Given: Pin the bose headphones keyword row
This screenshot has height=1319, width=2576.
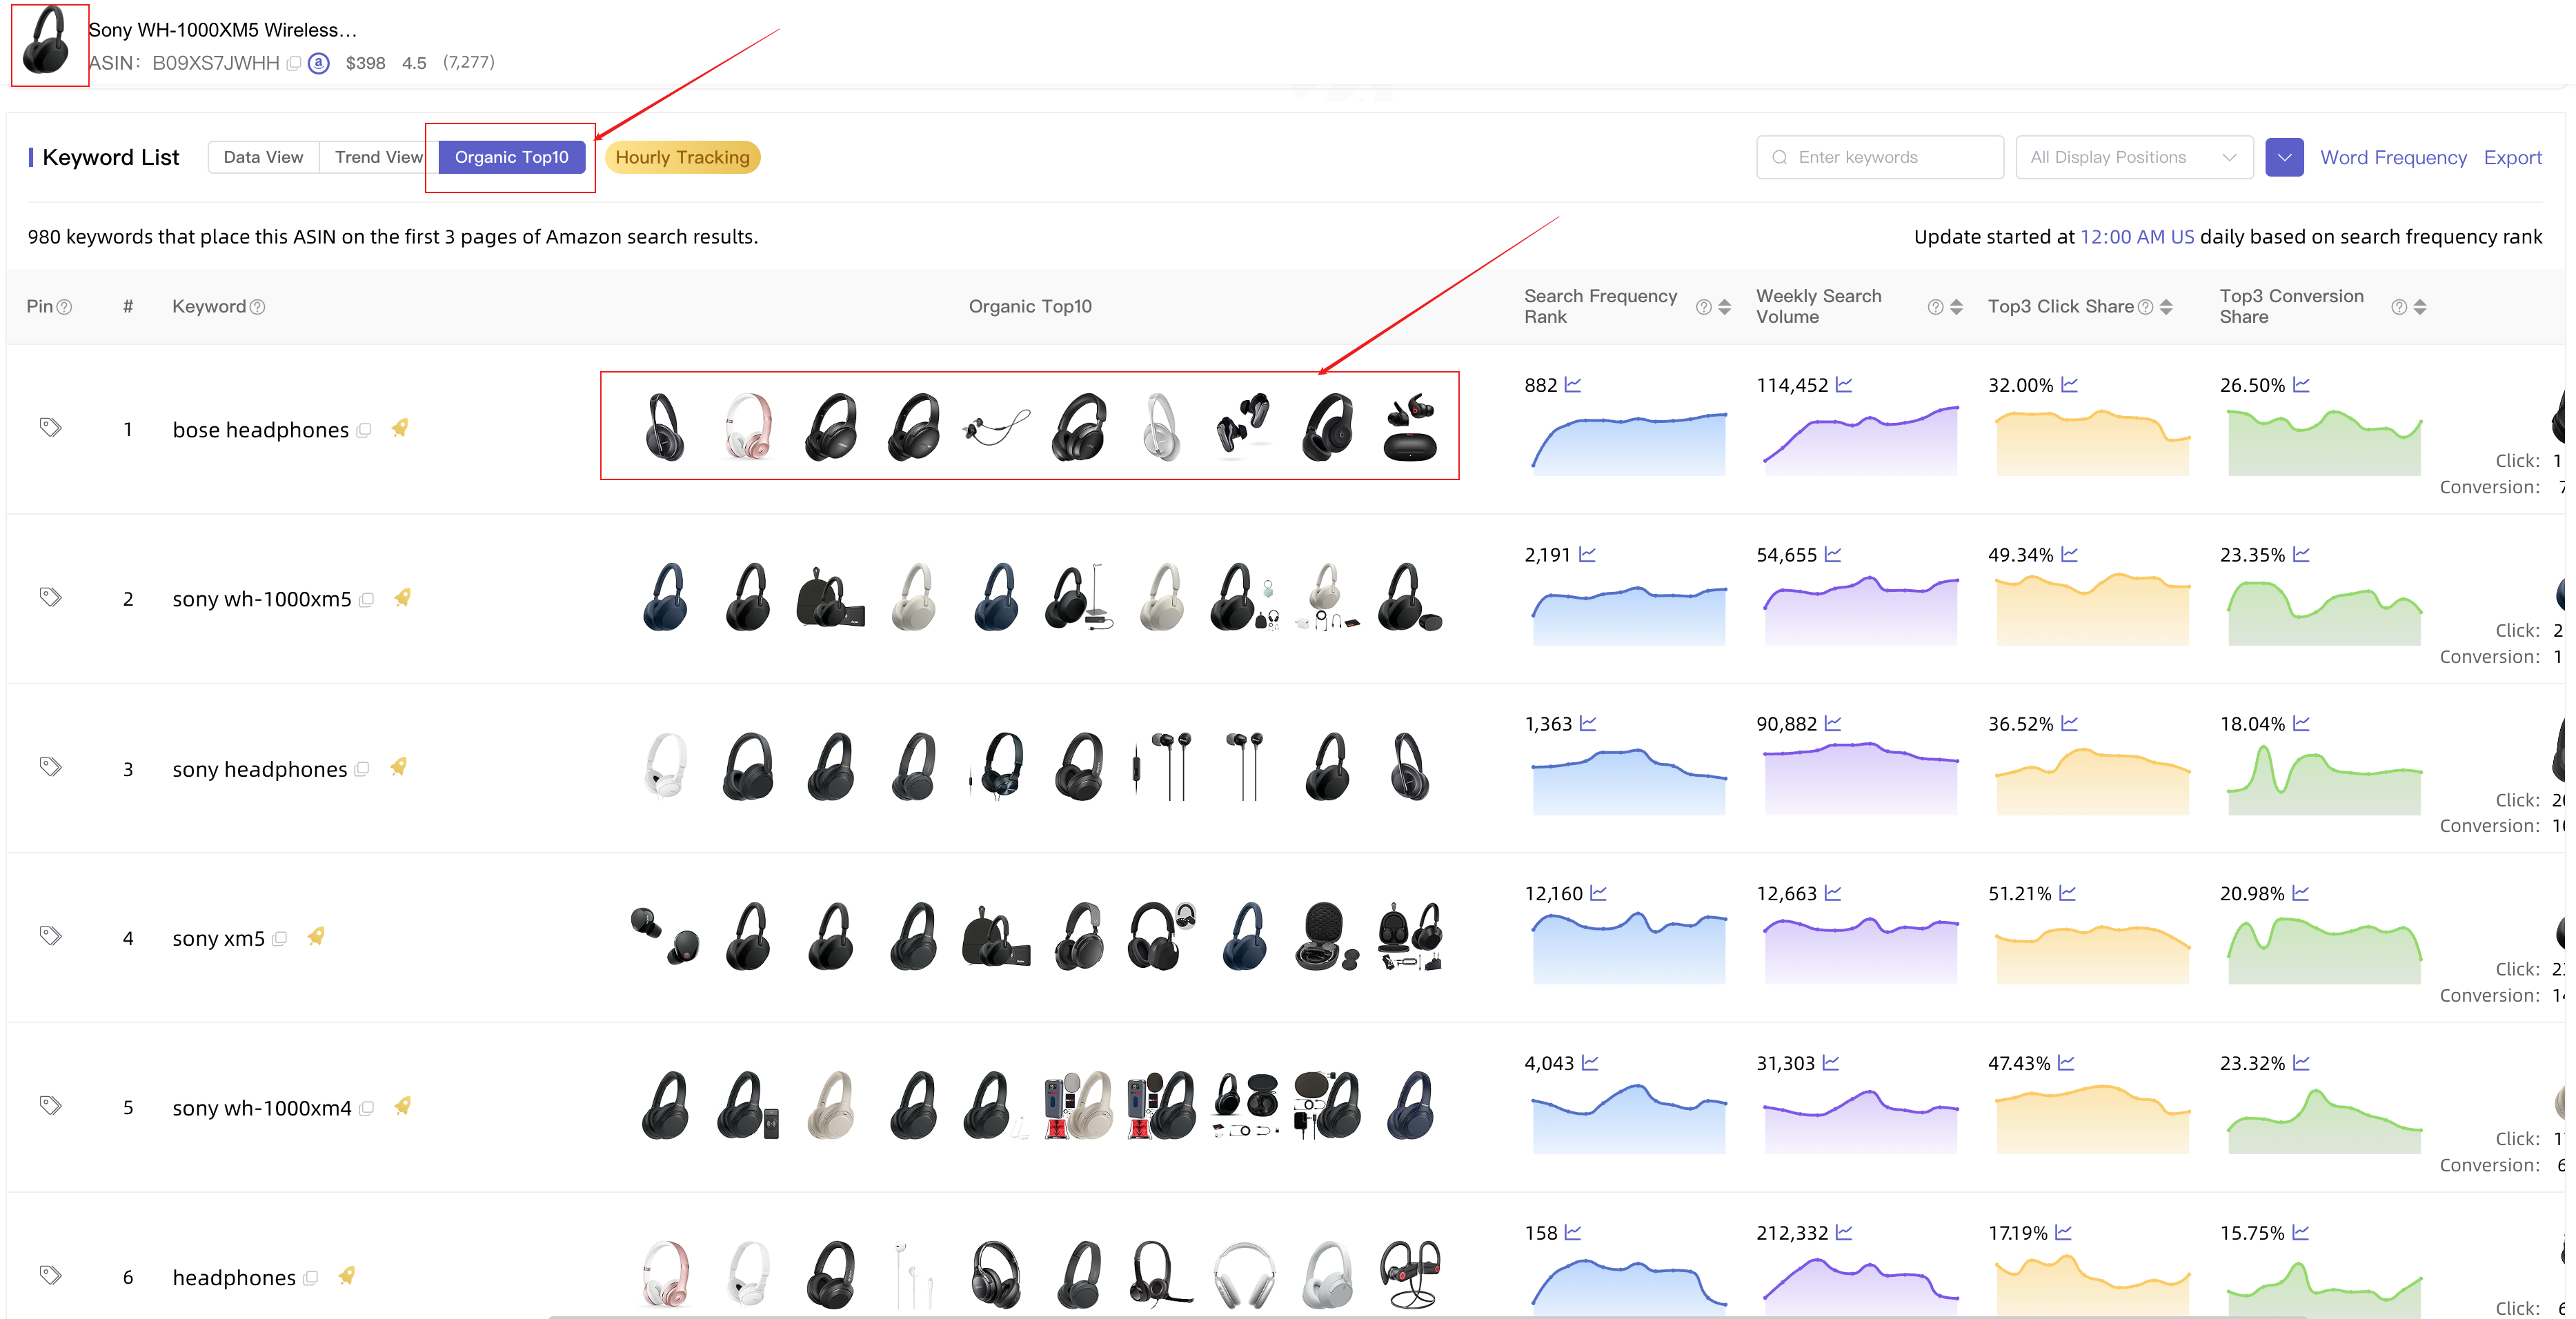Looking at the screenshot, I should click(50, 428).
